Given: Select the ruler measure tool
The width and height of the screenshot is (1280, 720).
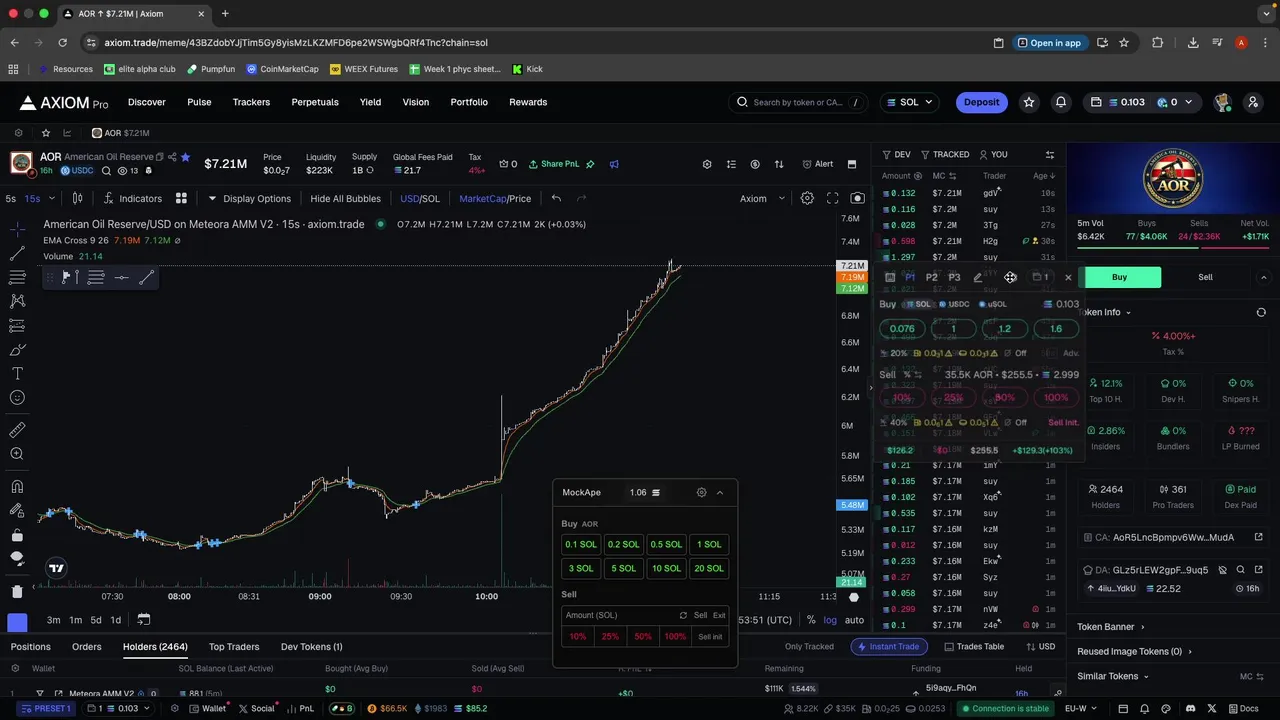Looking at the screenshot, I should click(x=17, y=429).
